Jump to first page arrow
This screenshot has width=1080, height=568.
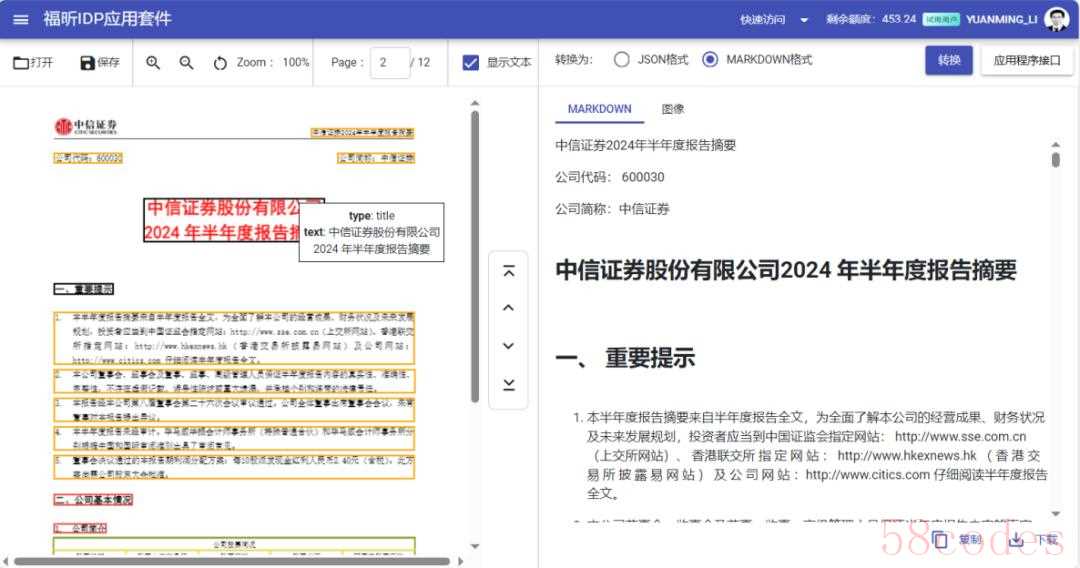(508, 271)
